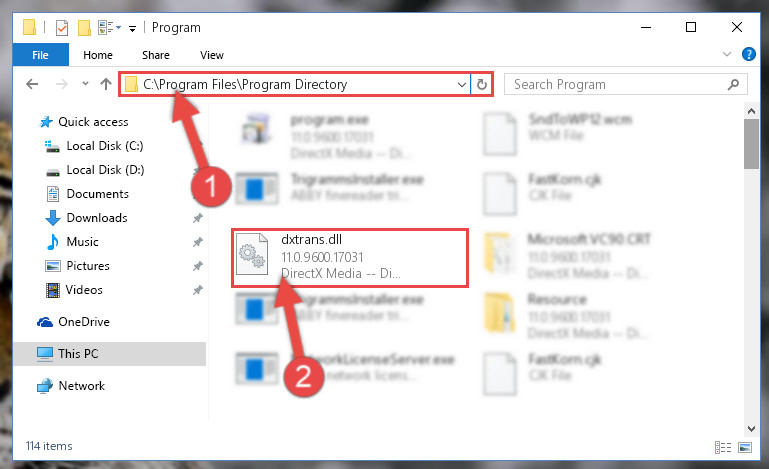
Task: Open Local Disk (C:) in sidebar
Action: [x=104, y=146]
